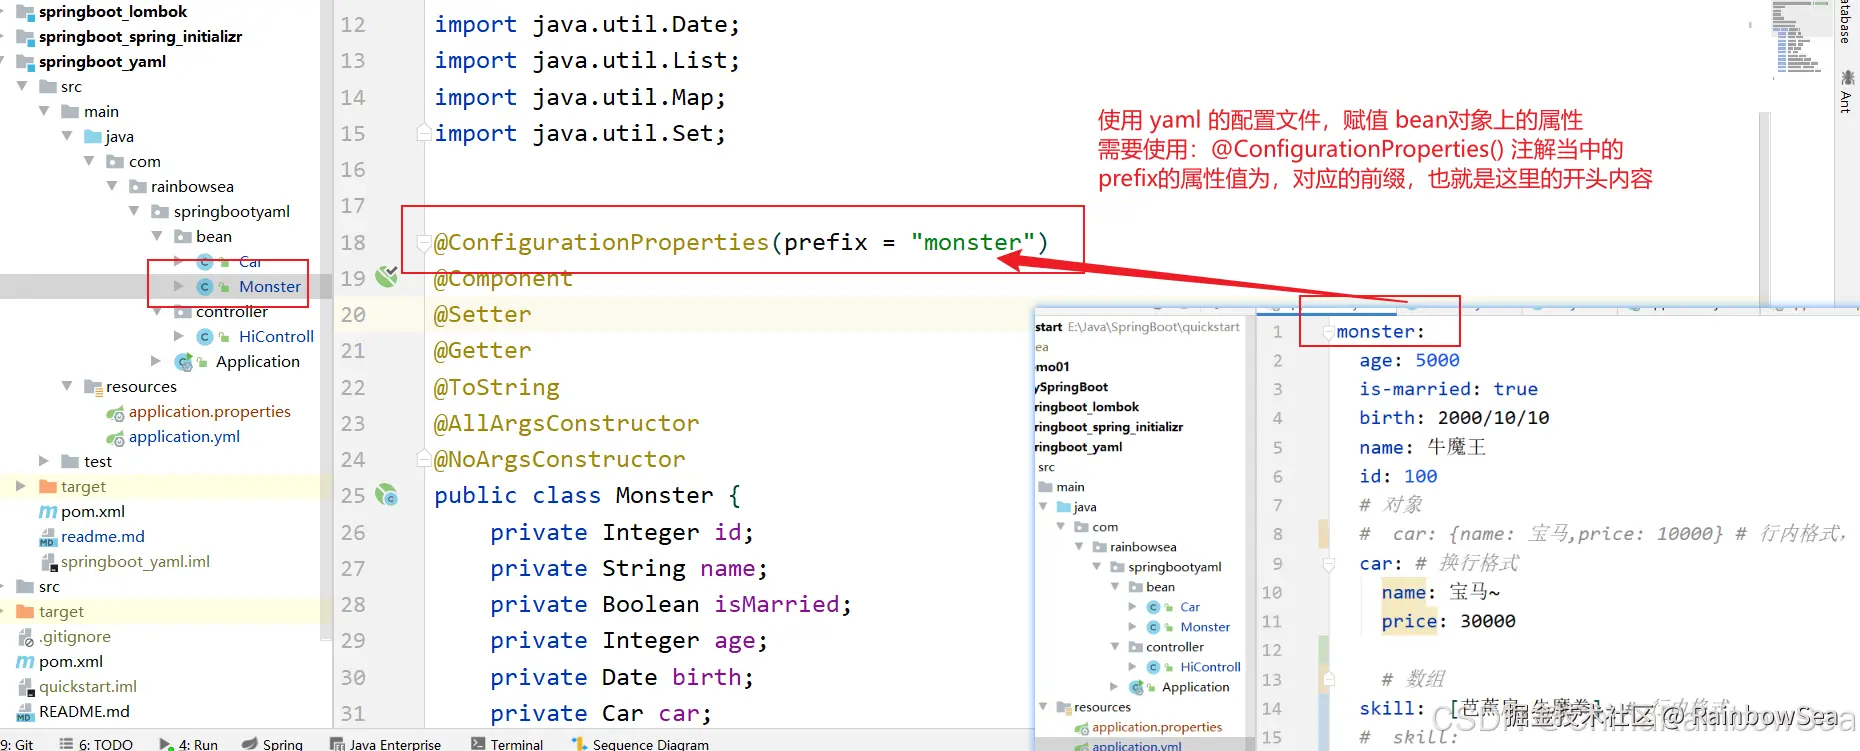The image size is (1860, 751).
Task: Open the Database side panel
Action: pos(1846,22)
